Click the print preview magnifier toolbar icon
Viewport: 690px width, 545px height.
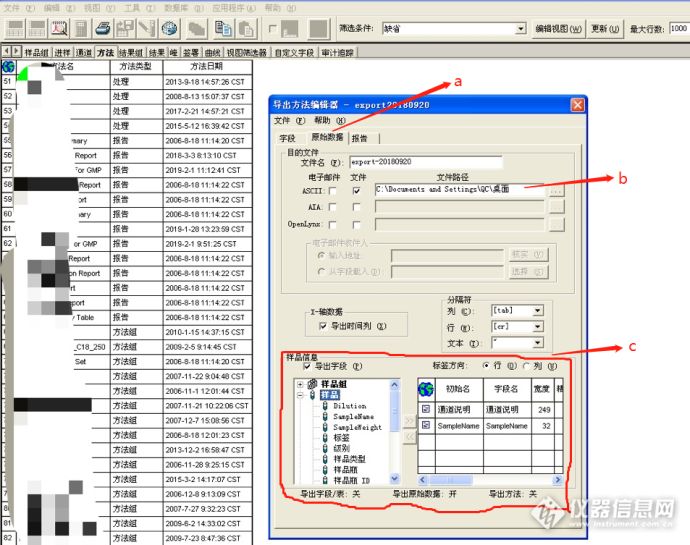tap(59, 29)
